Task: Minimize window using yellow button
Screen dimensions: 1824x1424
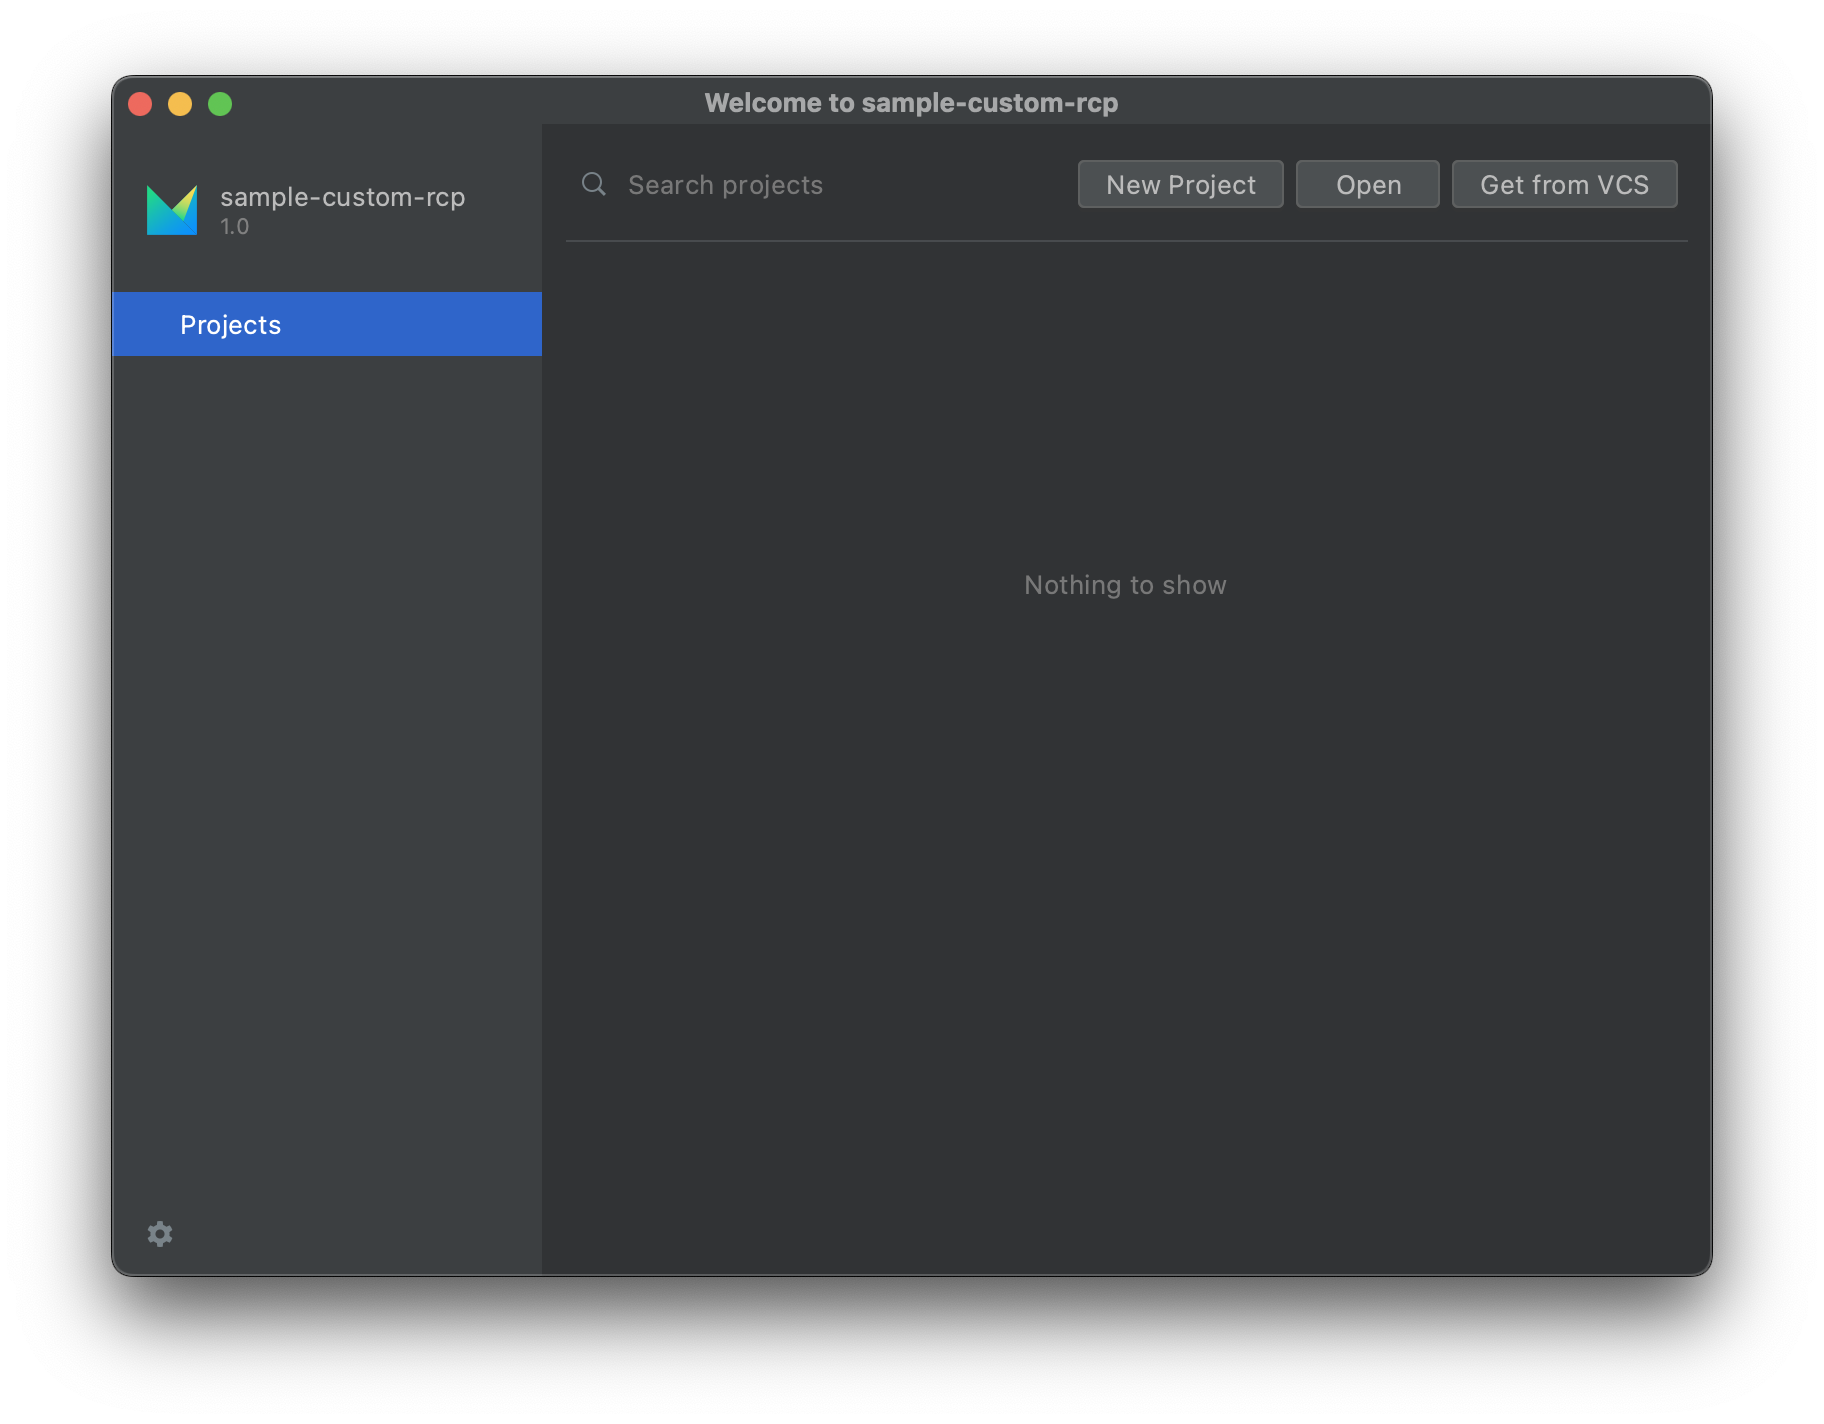Action: (180, 104)
